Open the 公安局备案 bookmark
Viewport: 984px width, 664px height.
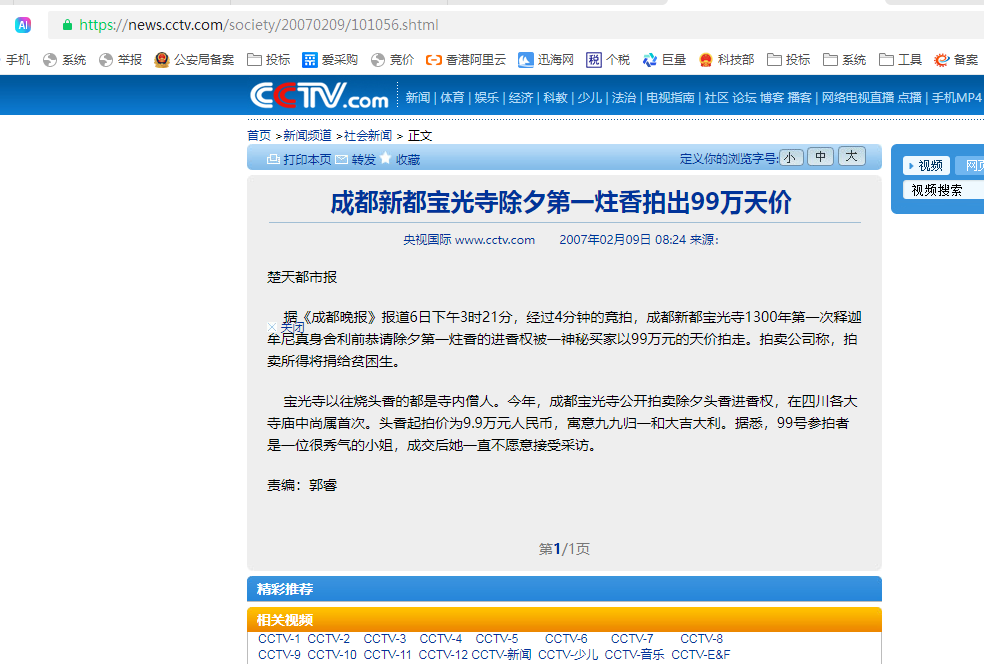tap(194, 60)
